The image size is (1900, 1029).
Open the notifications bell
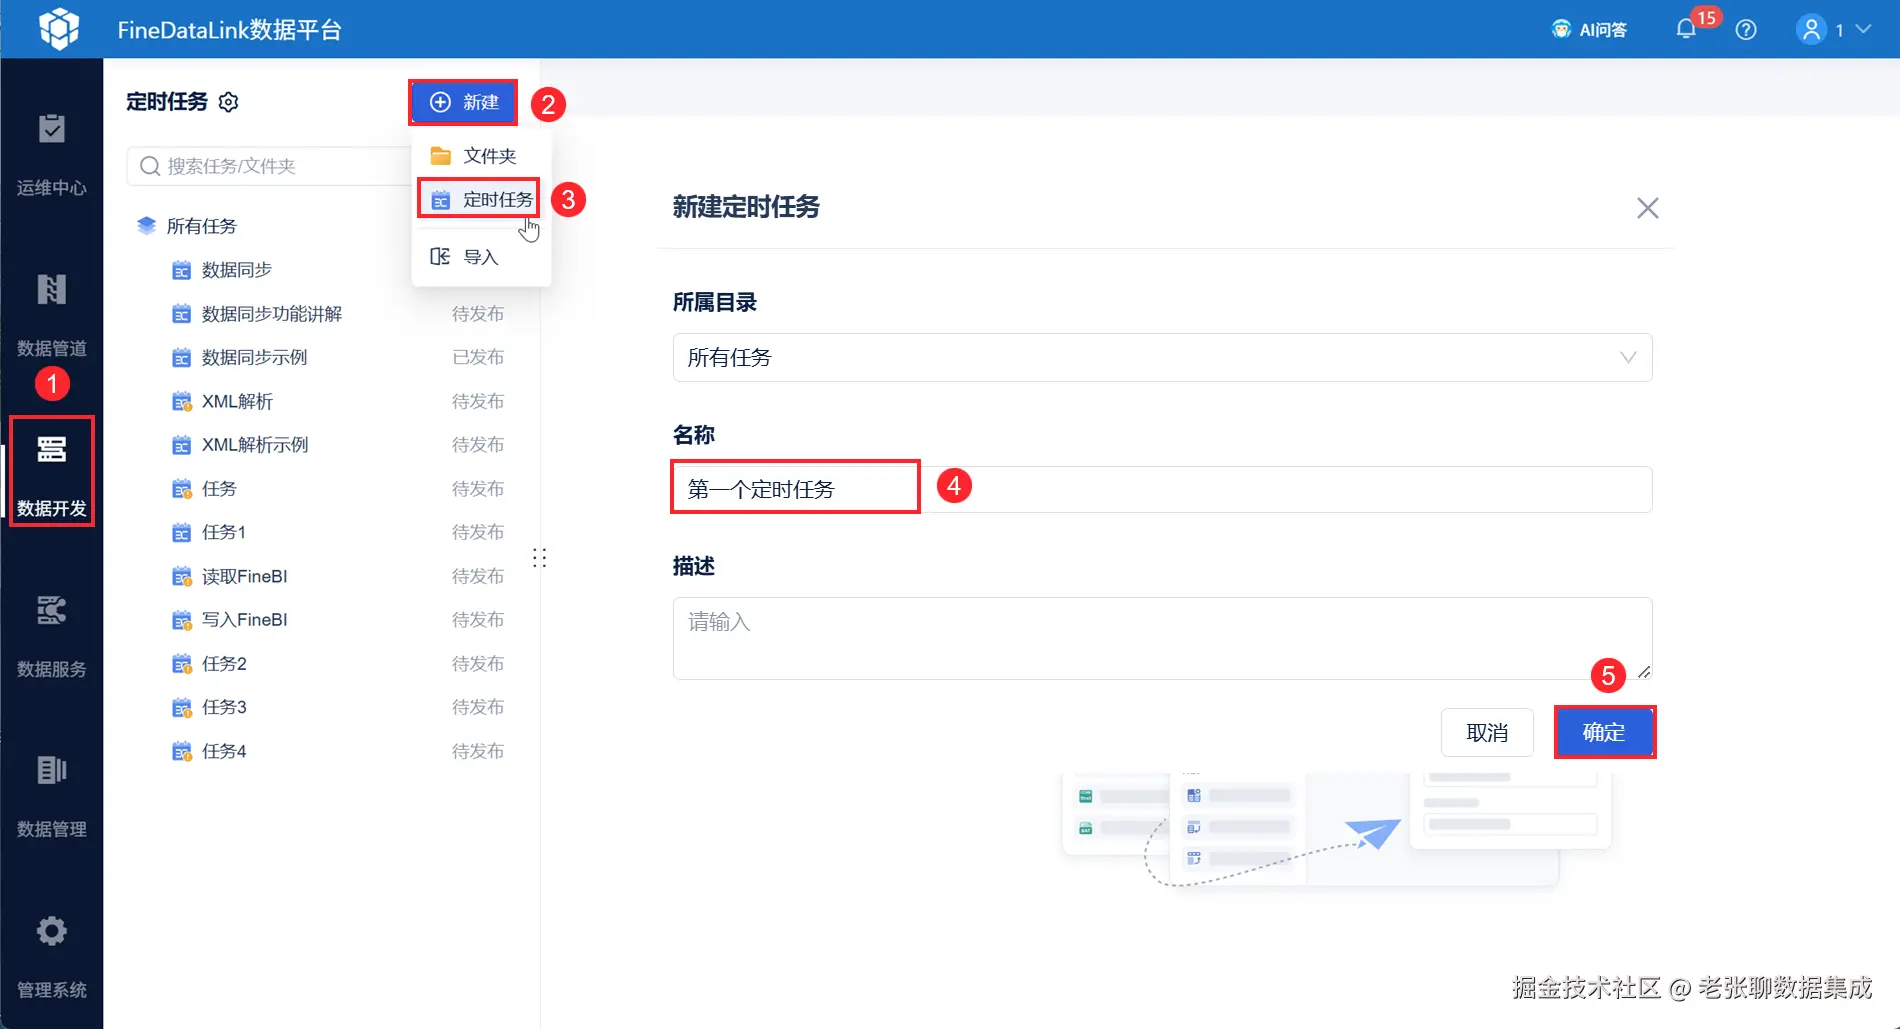(1686, 30)
